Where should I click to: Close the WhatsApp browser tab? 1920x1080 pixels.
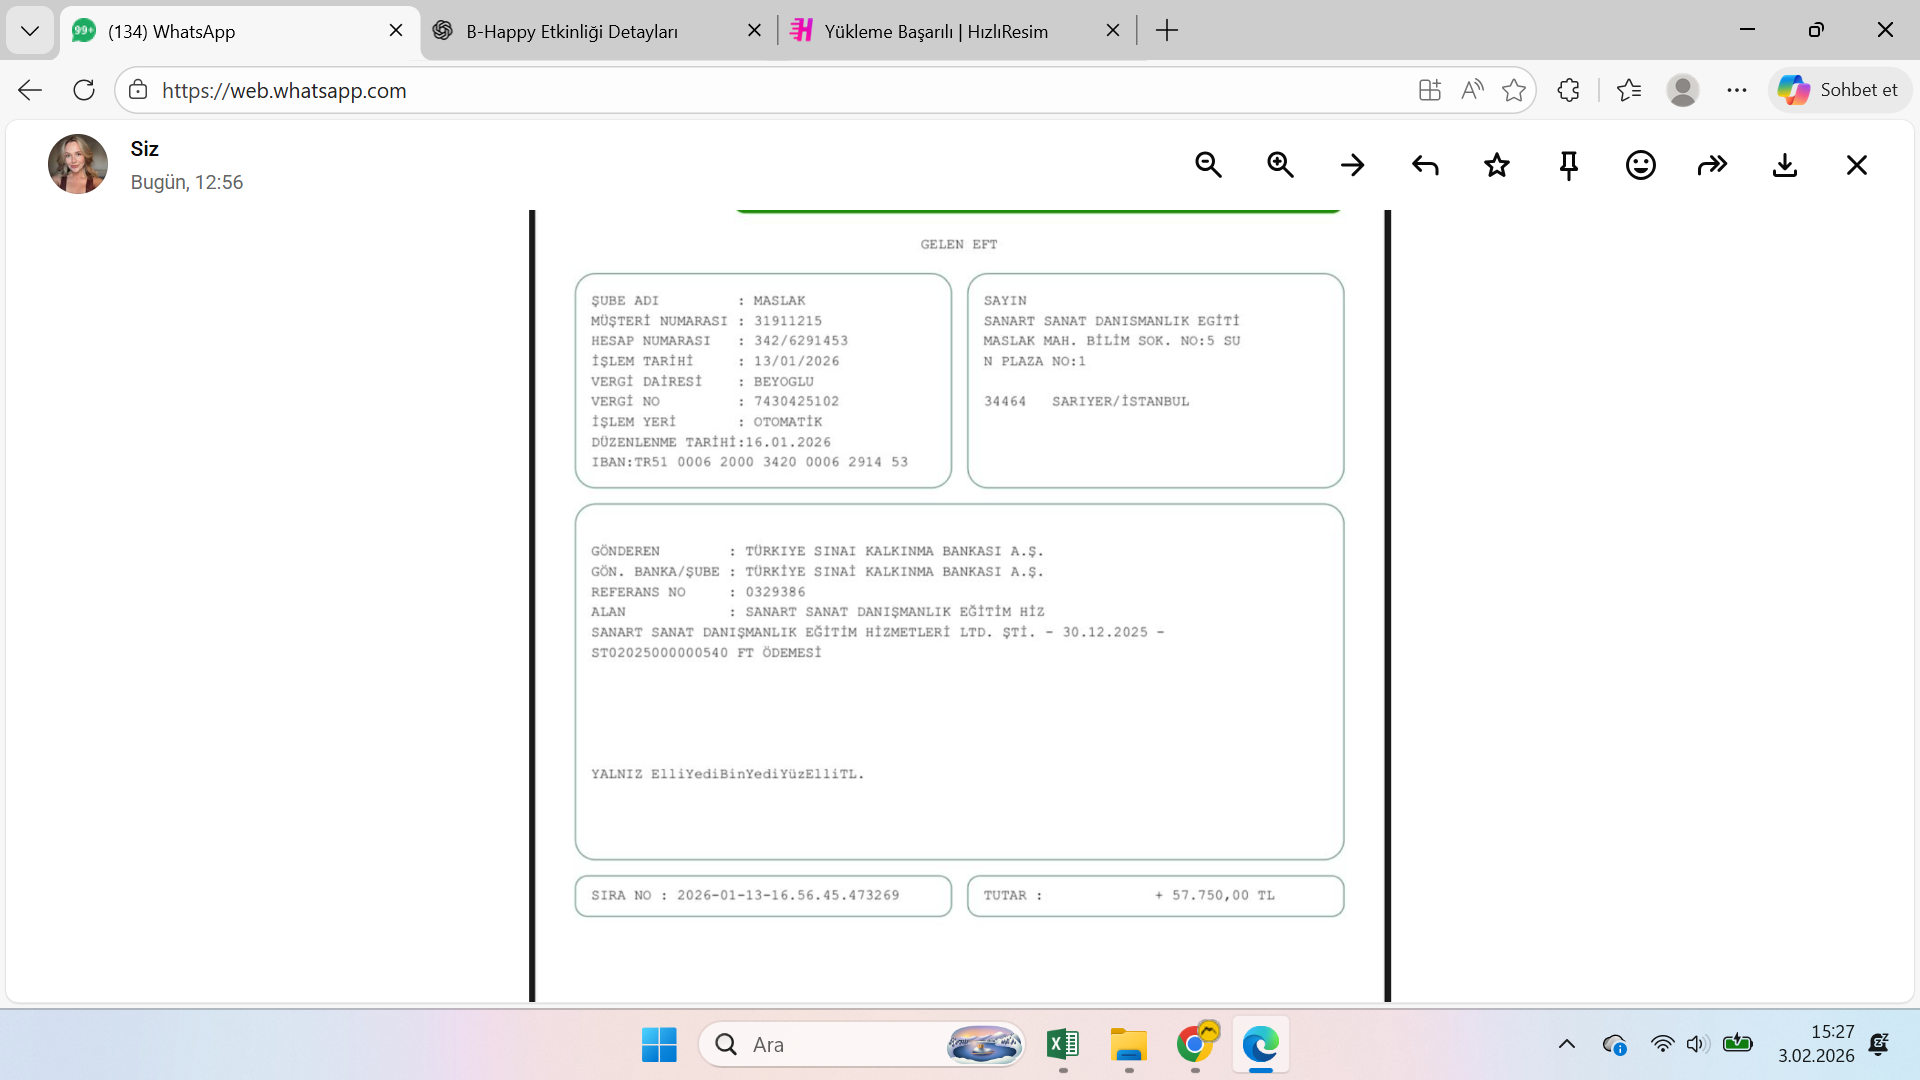[396, 31]
